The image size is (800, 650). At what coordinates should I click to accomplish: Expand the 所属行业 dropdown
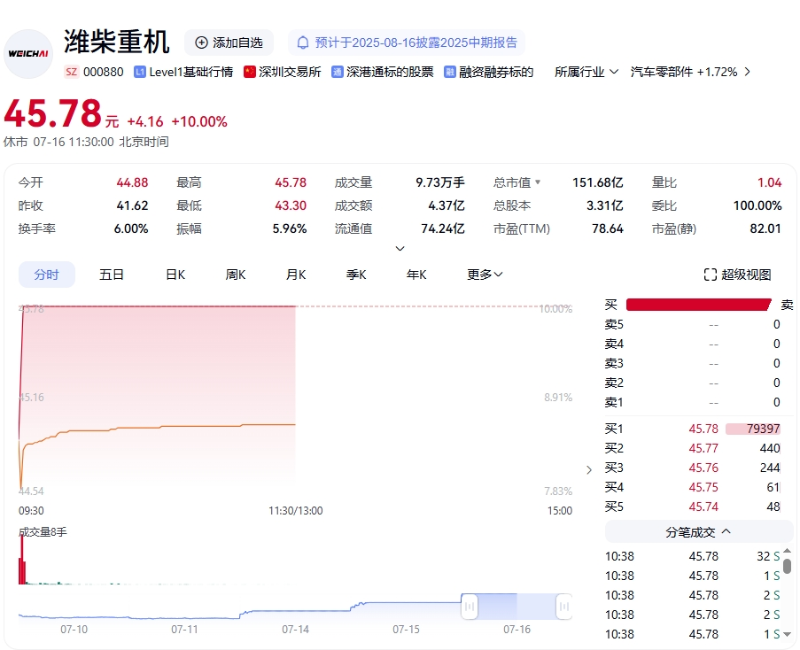tap(586, 72)
